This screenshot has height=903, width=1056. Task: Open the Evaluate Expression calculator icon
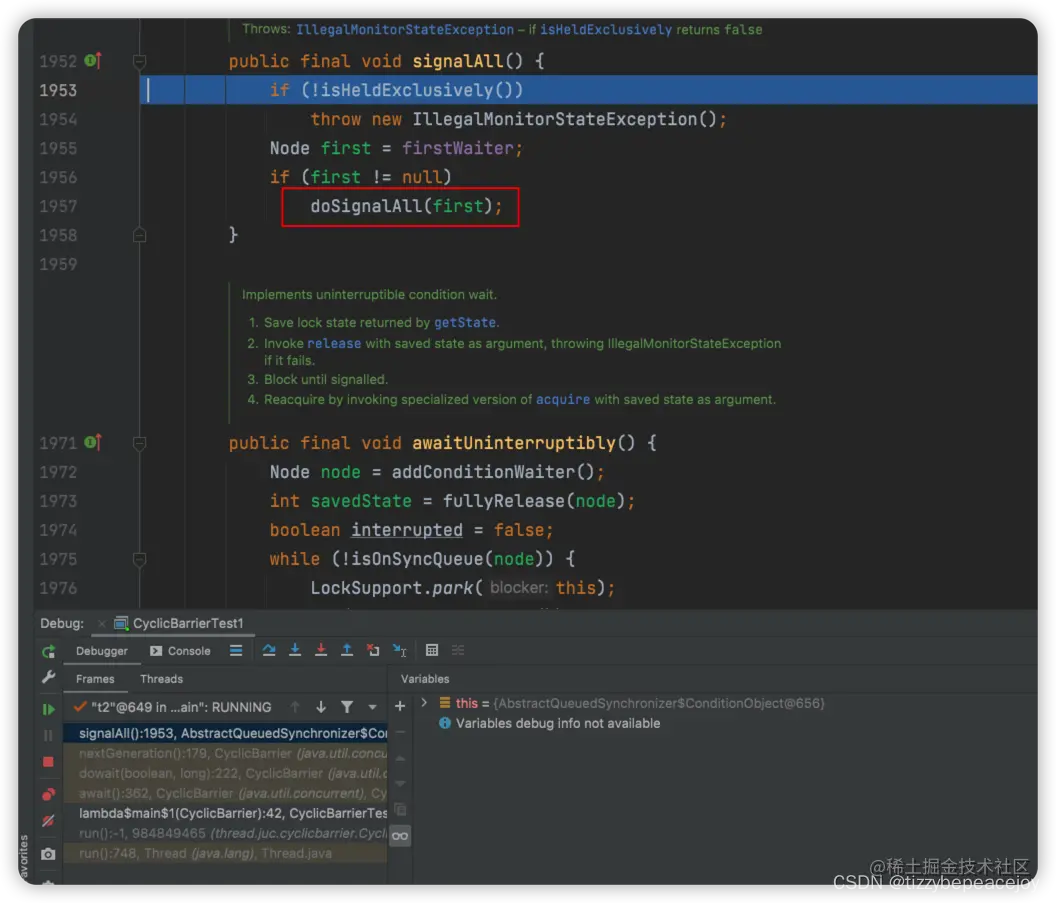pos(432,650)
